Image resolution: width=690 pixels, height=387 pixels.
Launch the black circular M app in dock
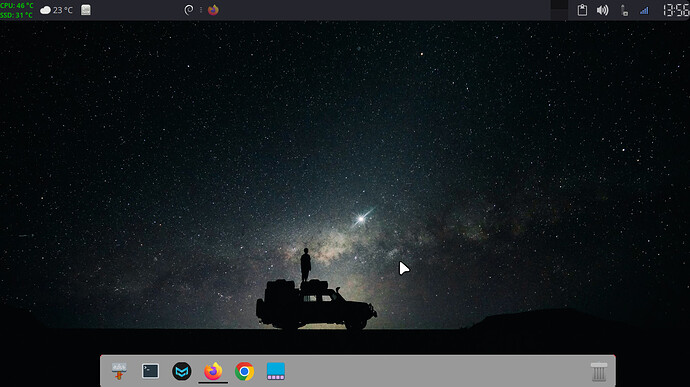[182, 371]
